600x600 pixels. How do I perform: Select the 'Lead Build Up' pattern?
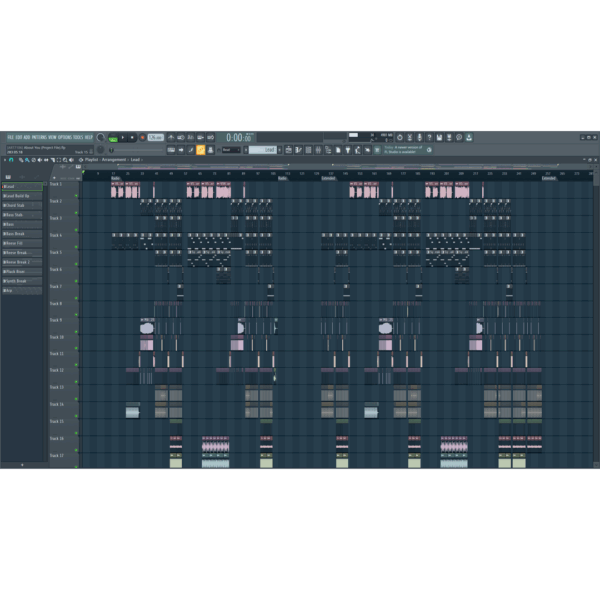point(22,196)
